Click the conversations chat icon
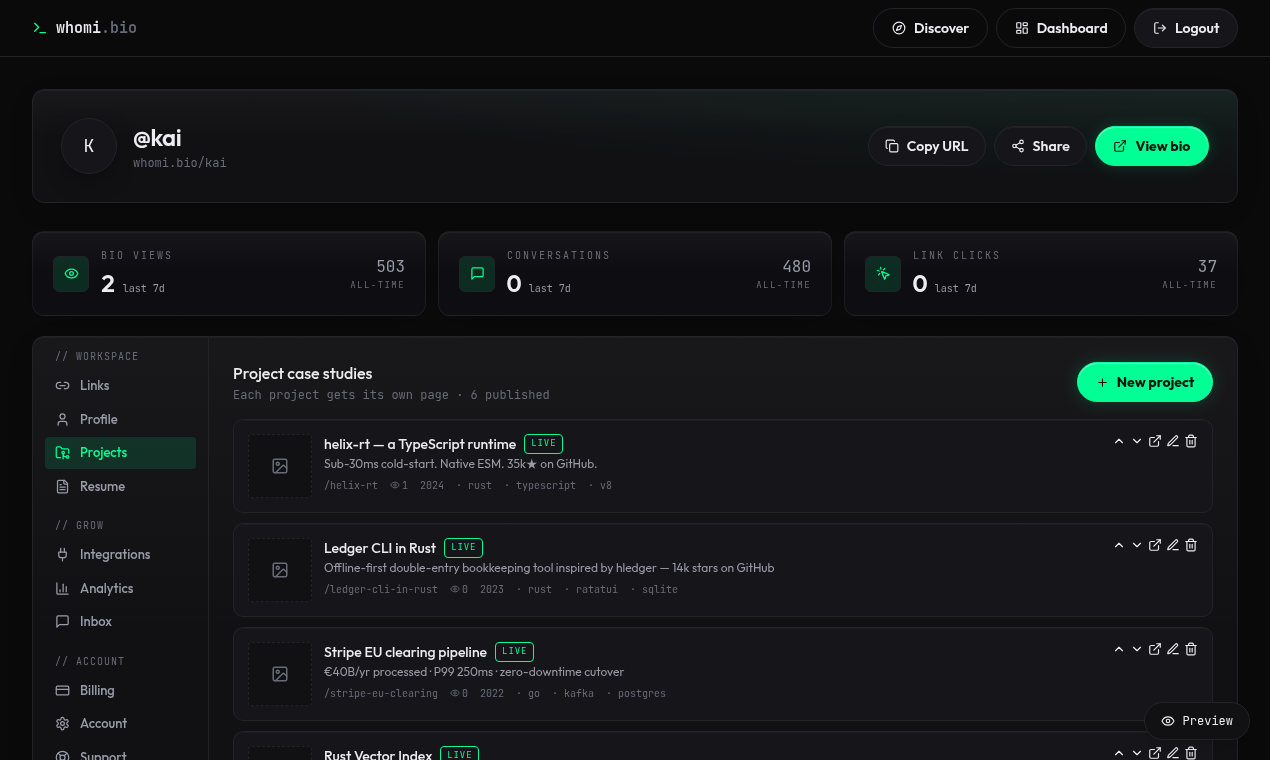The height and width of the screenshot is (760, 1270). (x=477, y=274)
